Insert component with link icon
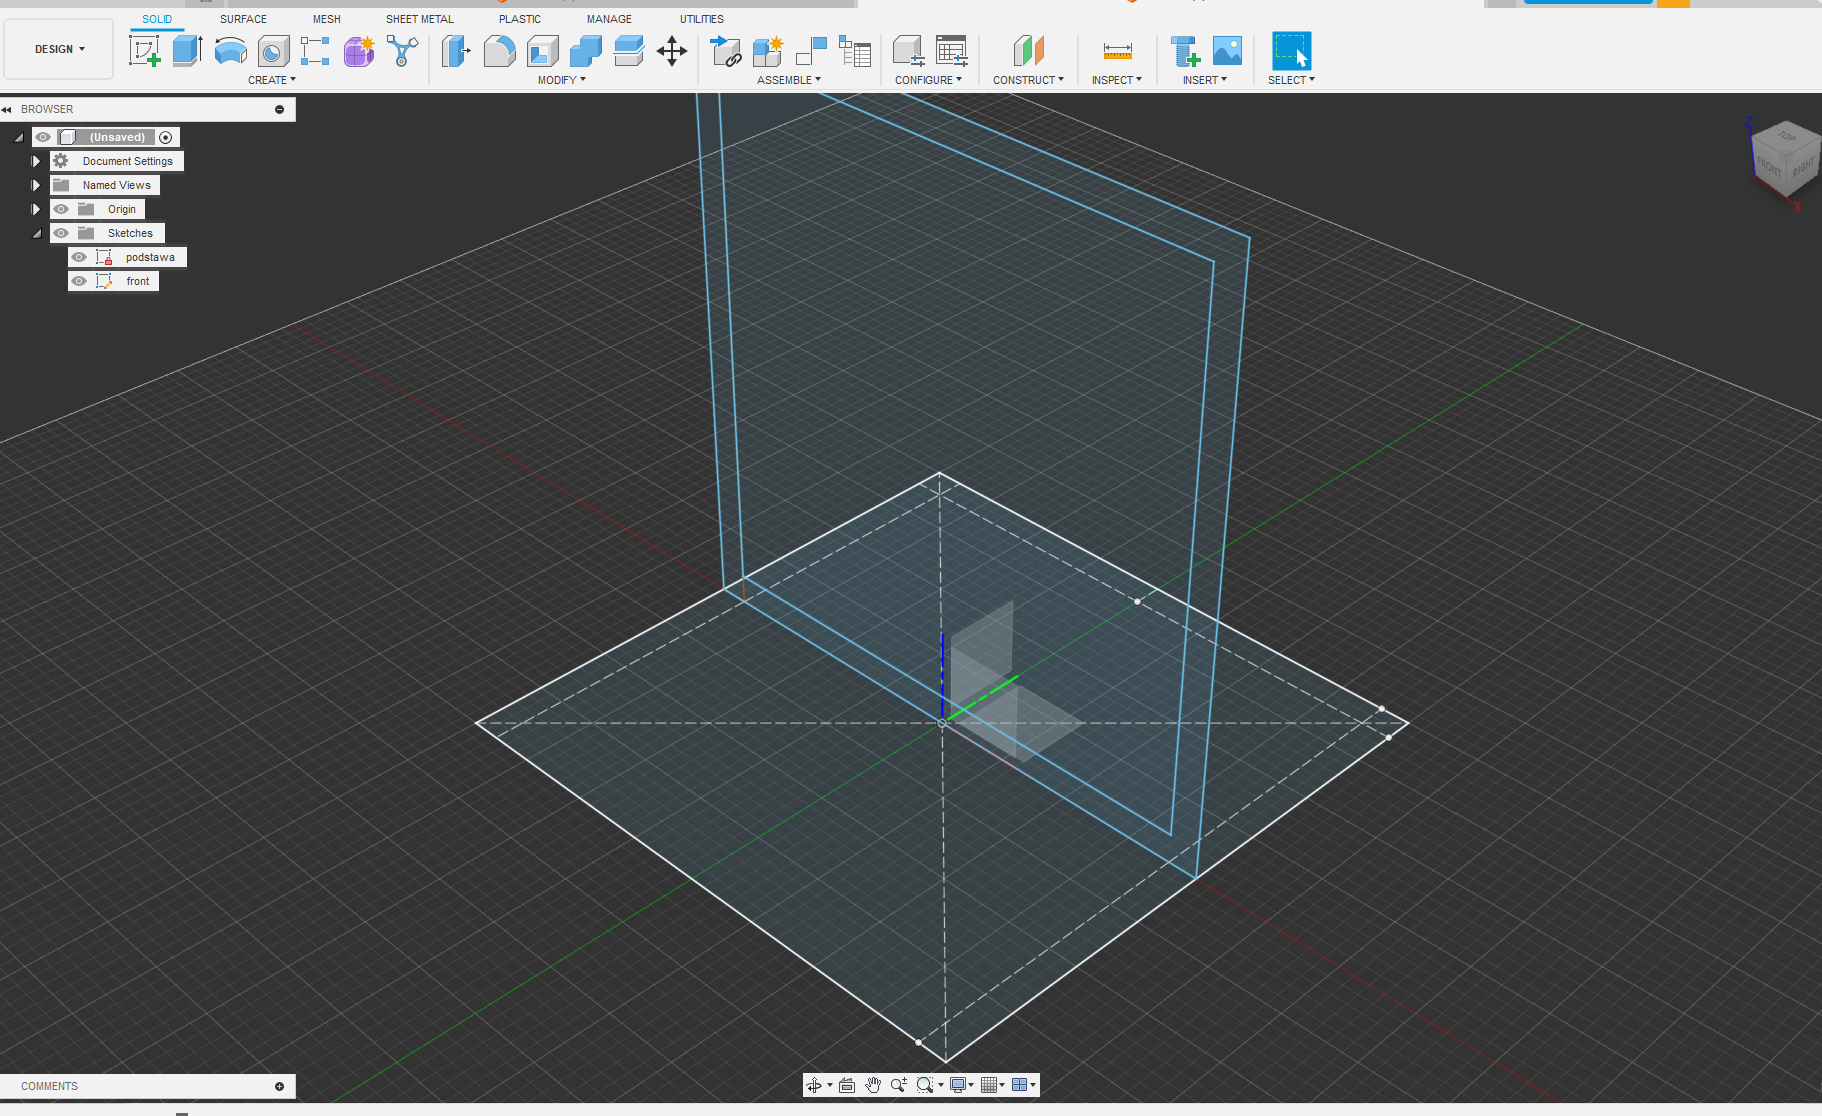The image size is (1822, 1116). point(725,51)
